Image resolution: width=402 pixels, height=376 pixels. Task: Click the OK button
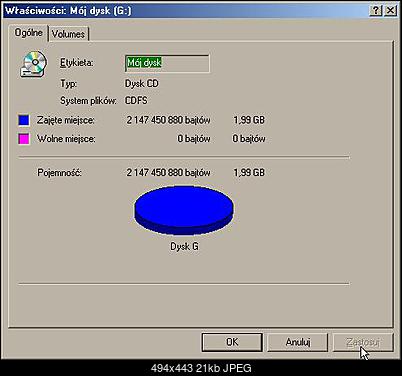(x=232, y=342)
